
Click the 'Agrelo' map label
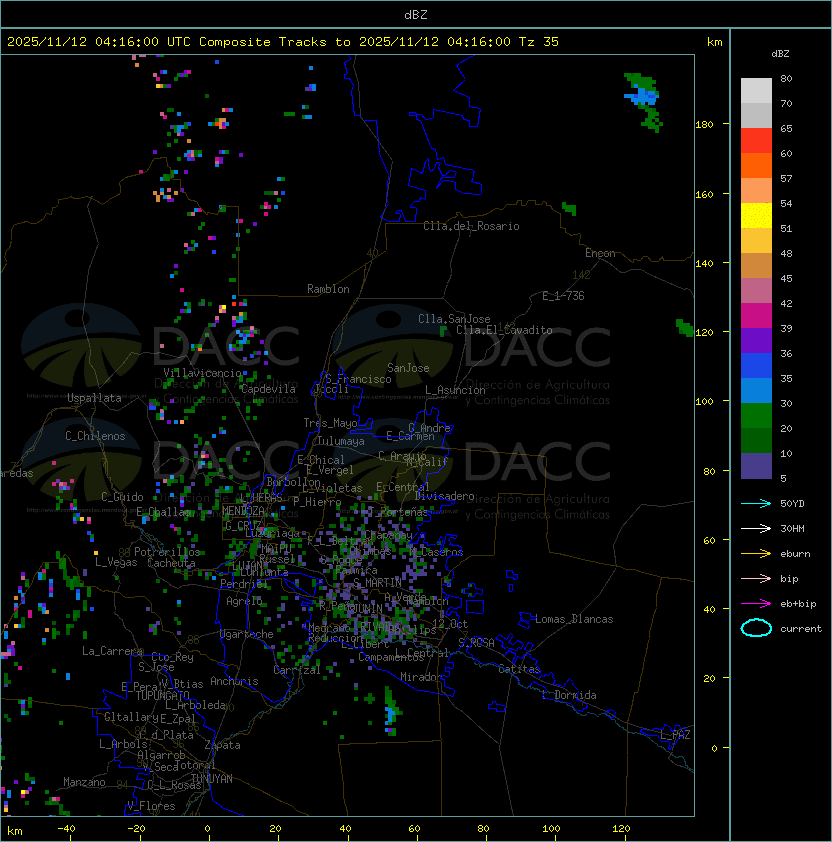pyautogui.click(x=244, y=601)
